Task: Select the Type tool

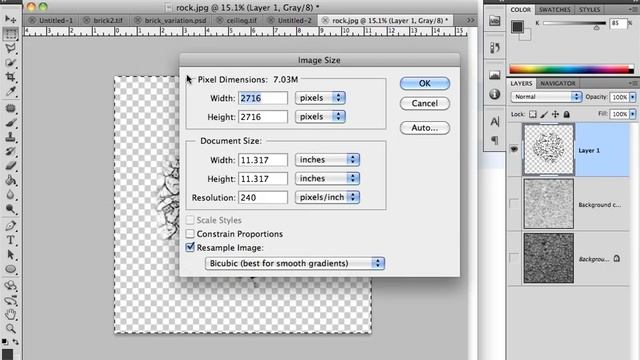Action: coord(10,240)
